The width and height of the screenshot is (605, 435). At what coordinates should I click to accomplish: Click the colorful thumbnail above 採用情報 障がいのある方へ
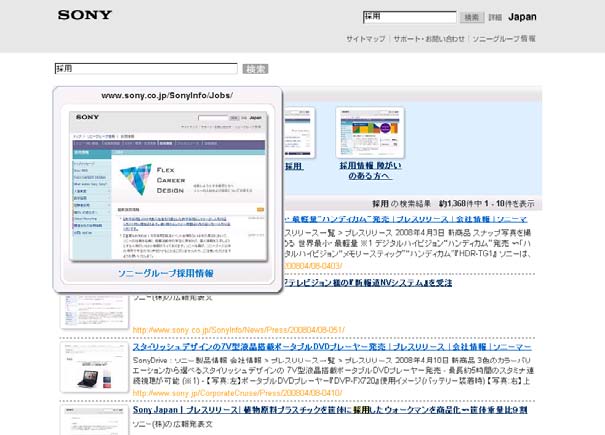[370, 132]
